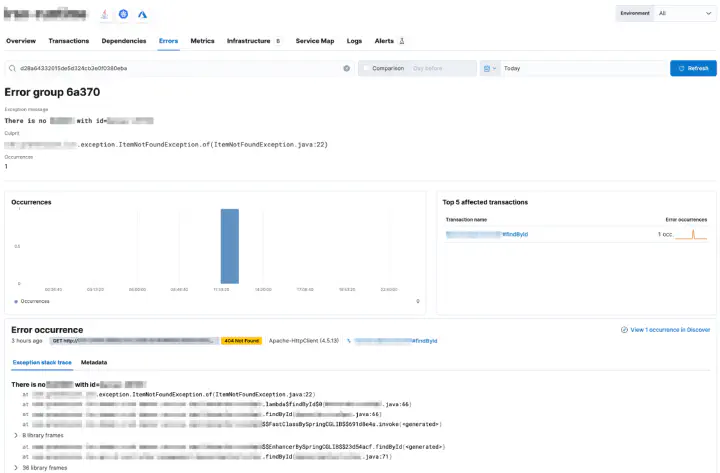Click the Today date range field
The height and width of the screenshot is (473, 720).
coord(584,68)
